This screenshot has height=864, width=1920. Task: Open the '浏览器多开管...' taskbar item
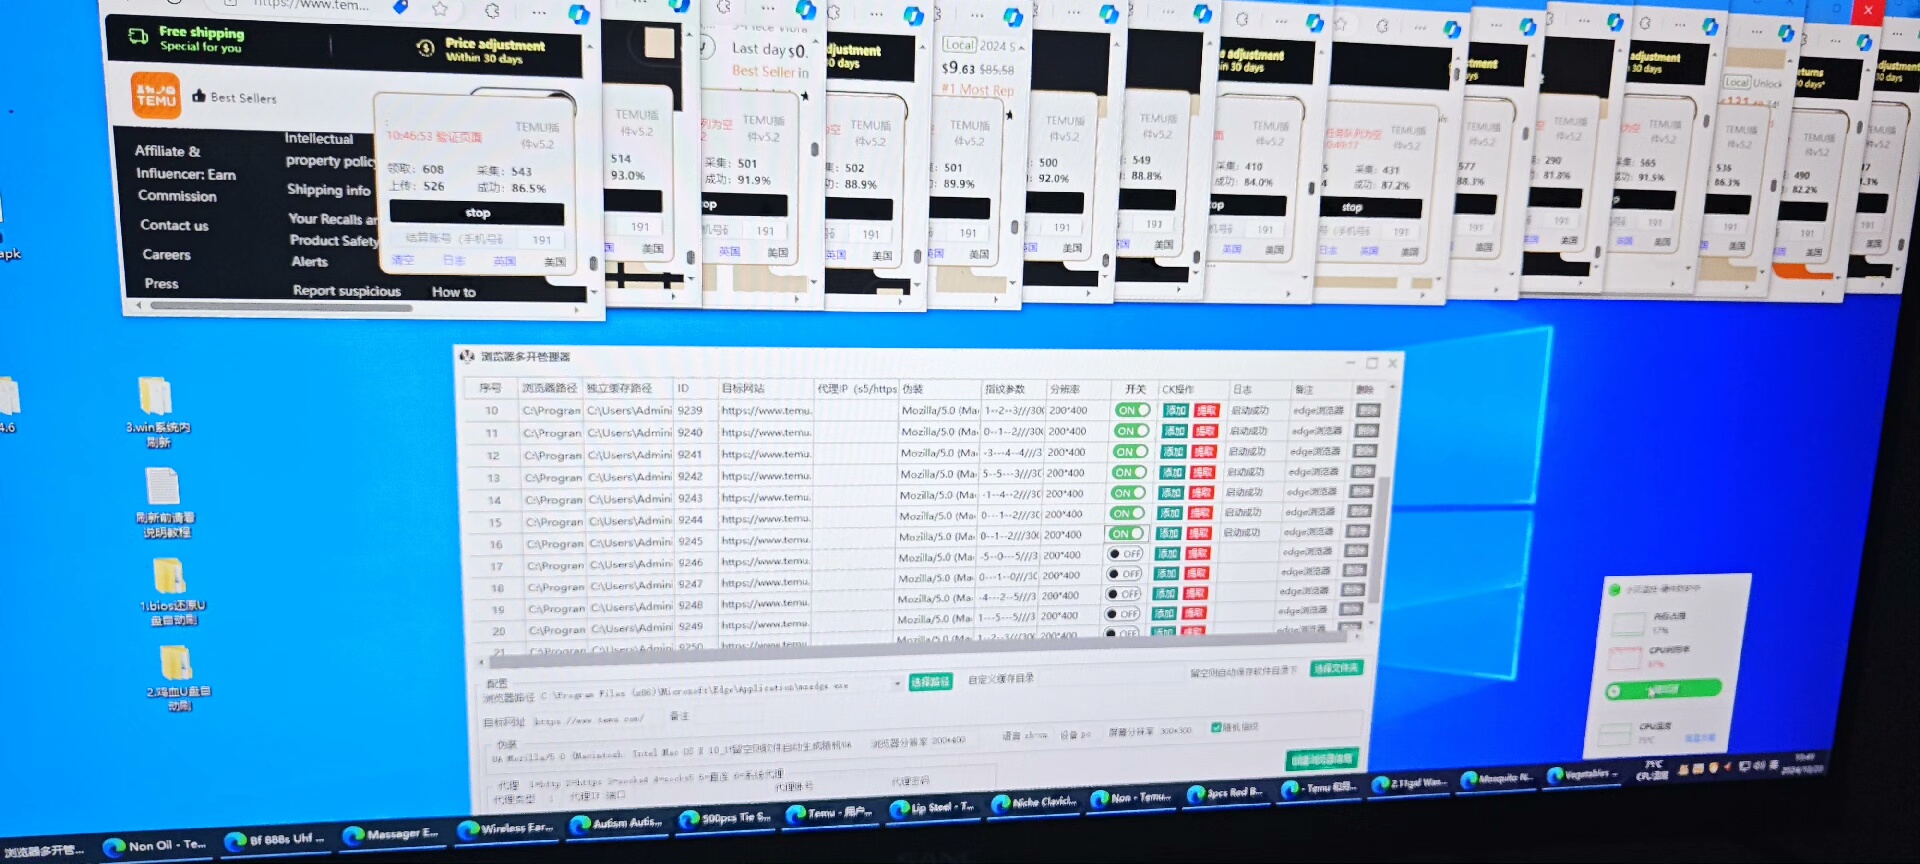pyautogui.click(x=44, y=851)
